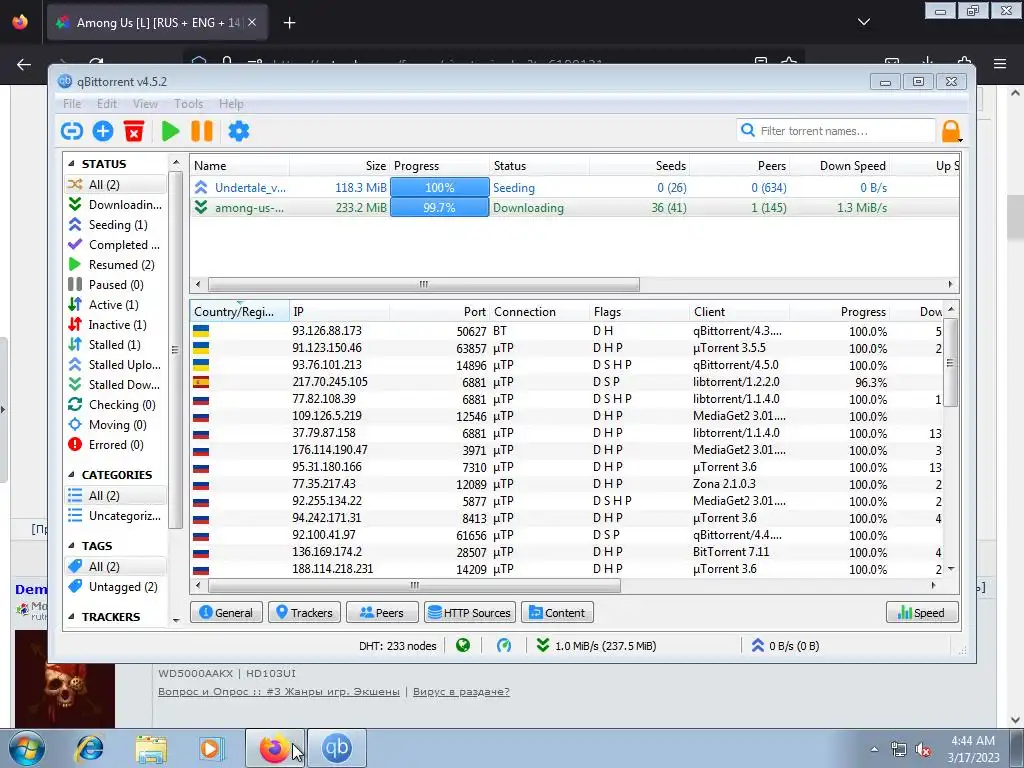Viewport: 1024px width, 768px height.
Task: Select the Moving (0) status filter
Action: (x=115, y=425)
